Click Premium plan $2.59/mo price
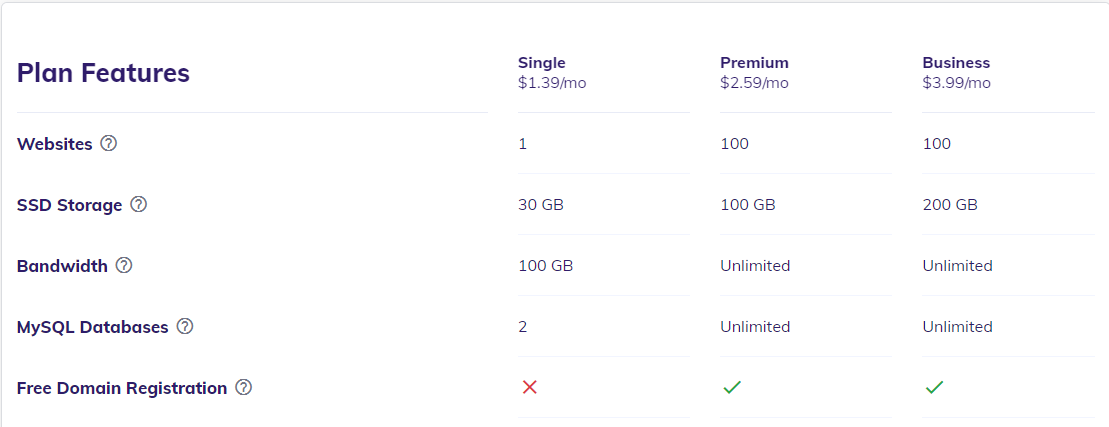The width and height of the screenshot is (1109, 427). tap(754, 83)
